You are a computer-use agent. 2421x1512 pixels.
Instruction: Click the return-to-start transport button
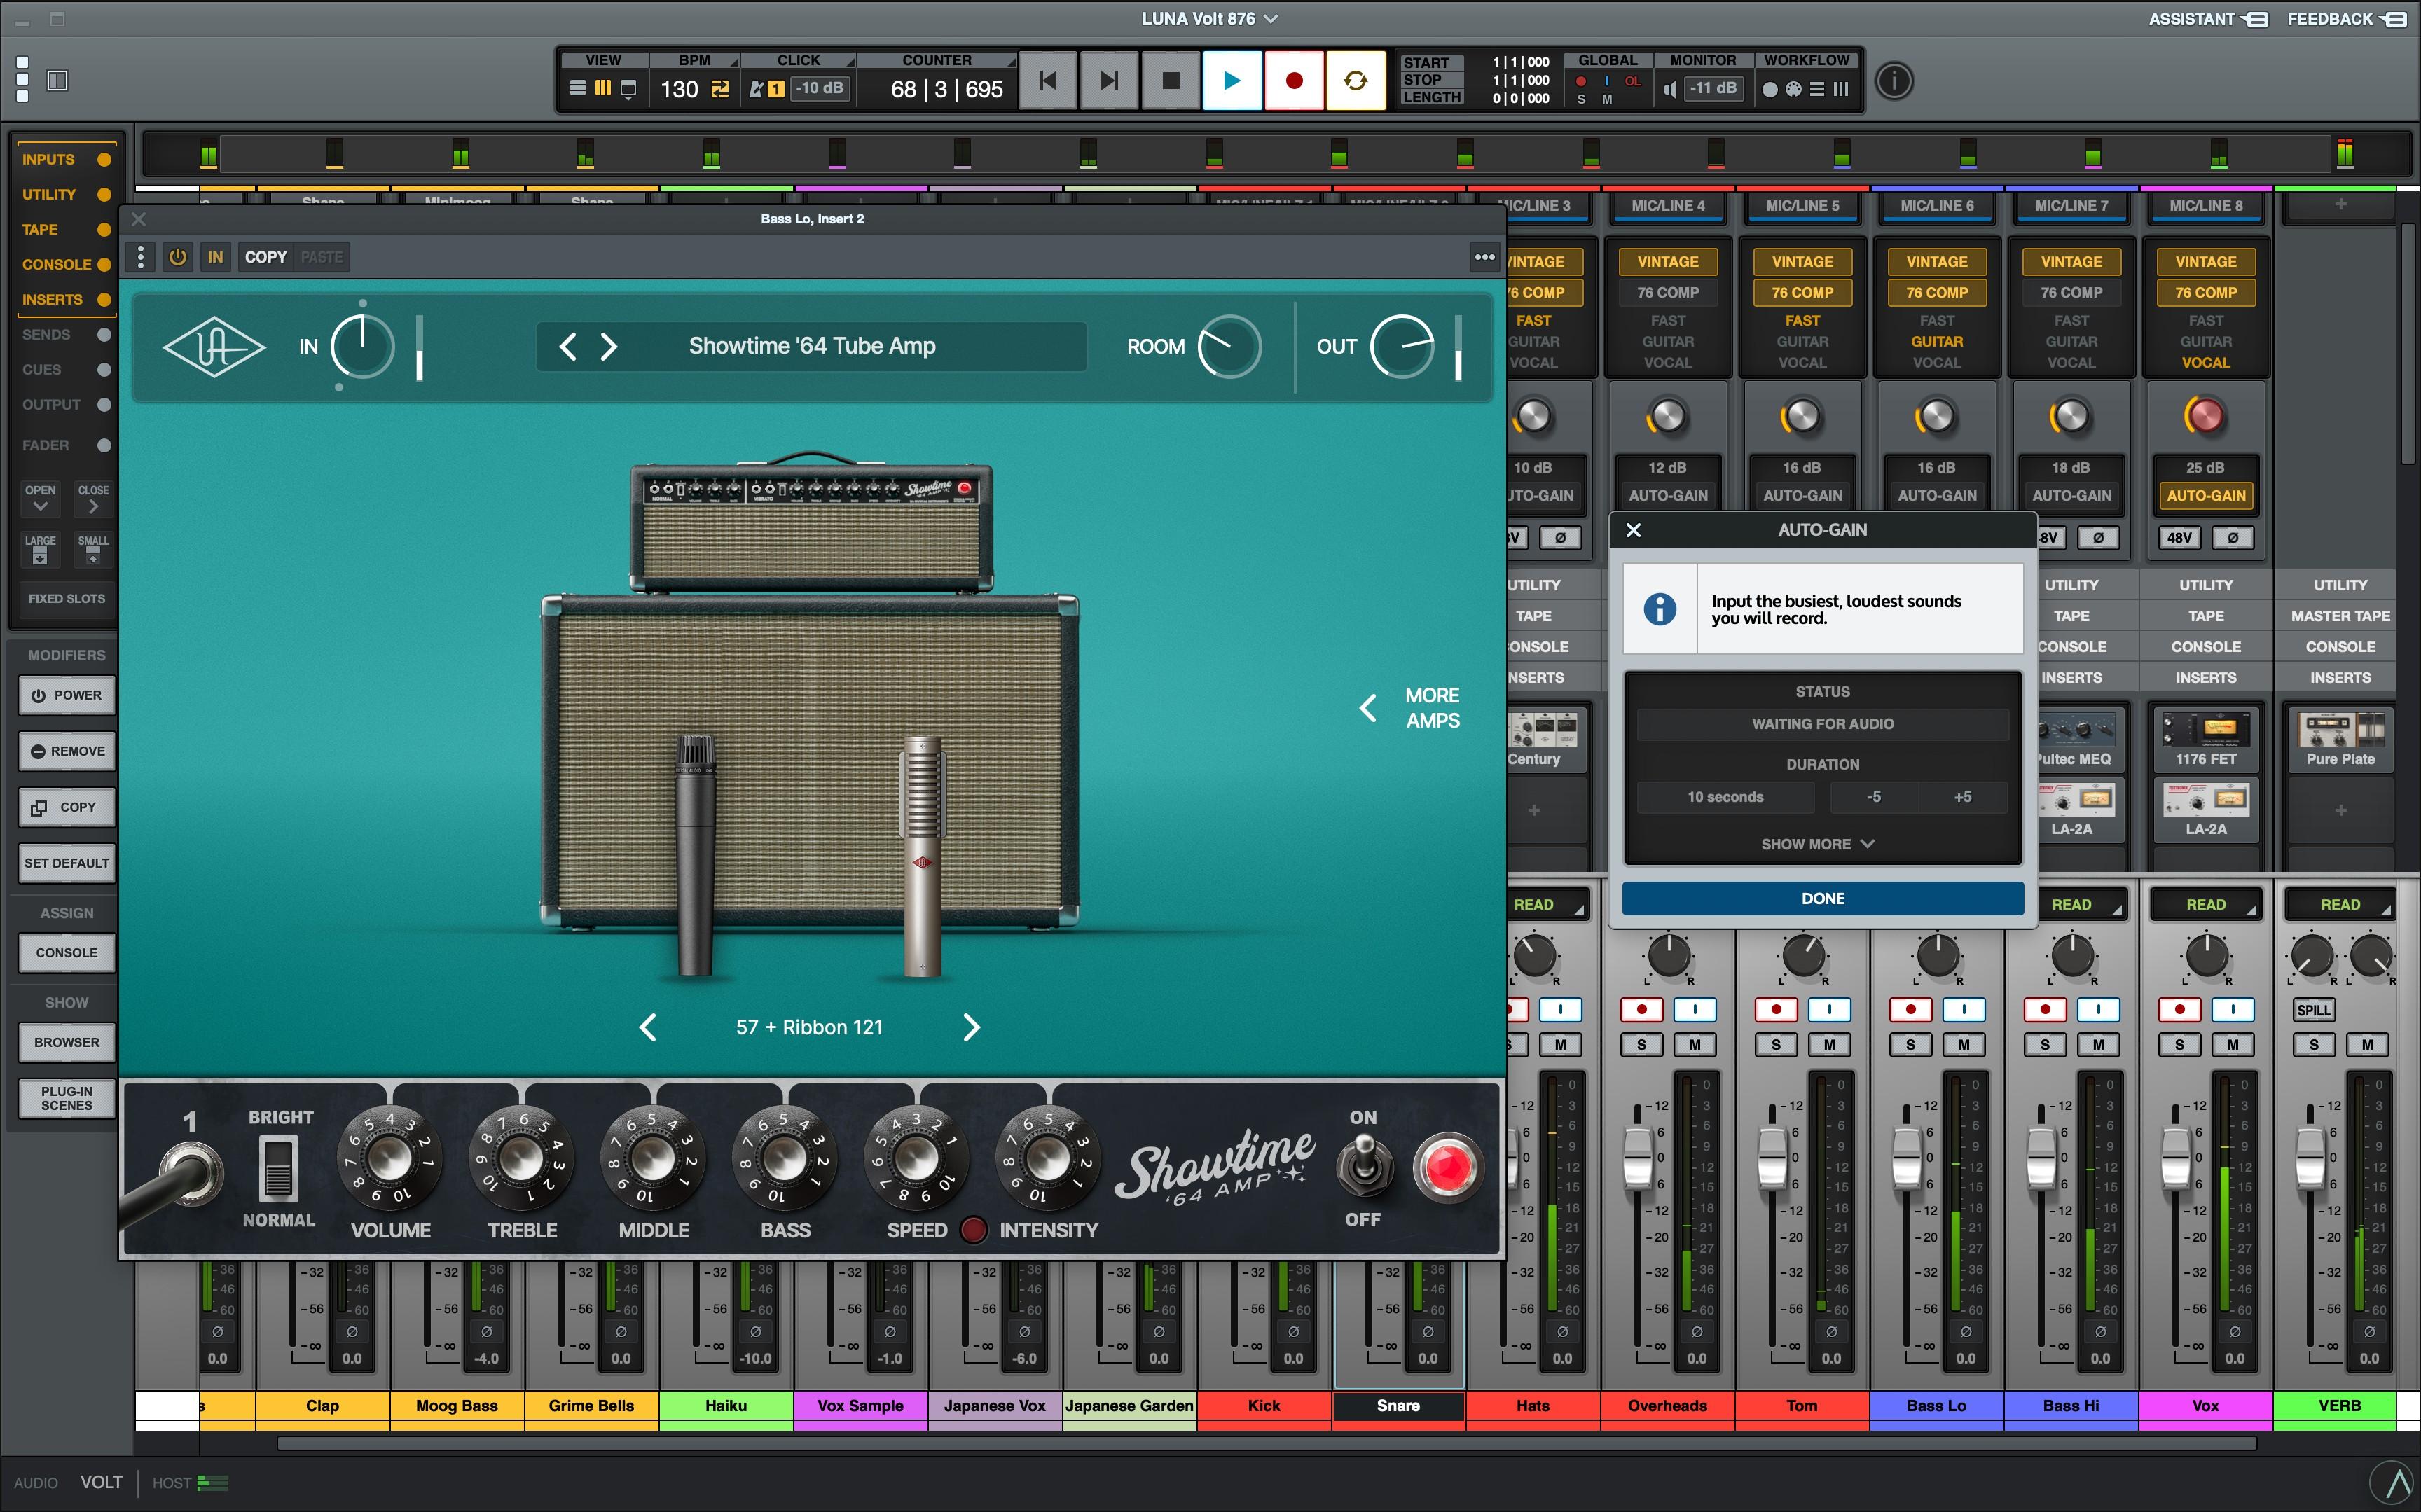[x=1047, y=81]
